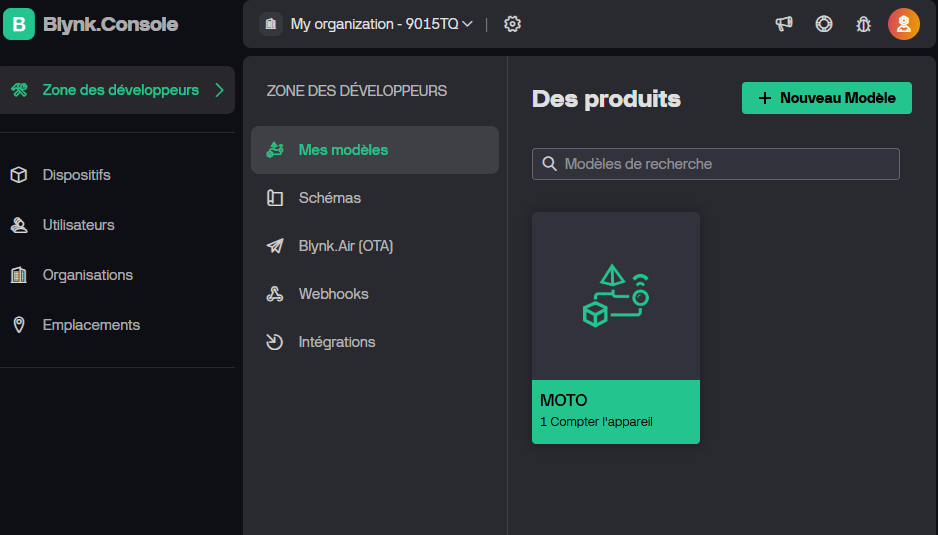This screenshot has width=938, height=535.
Task: Focus the Modèles de recherche field
Action: pos(715,164)
